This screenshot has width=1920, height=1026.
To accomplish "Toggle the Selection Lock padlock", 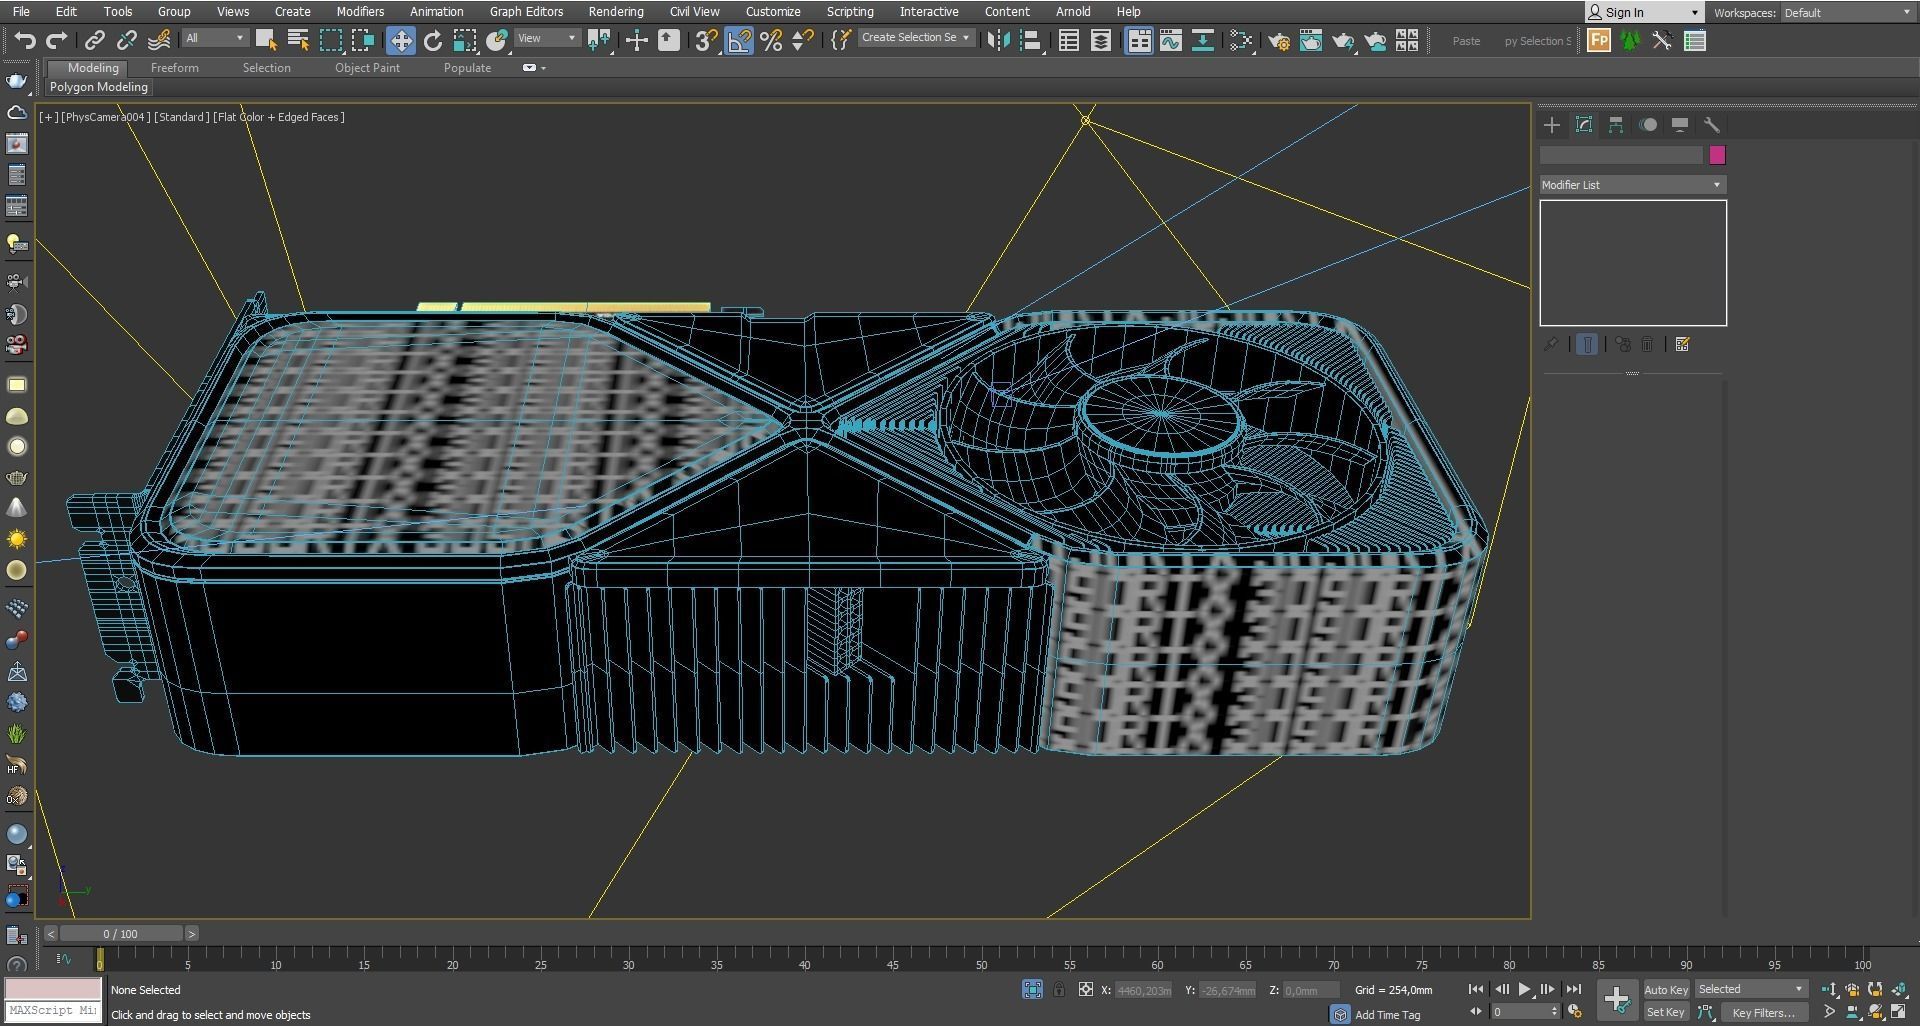I will pos(1058,989).
